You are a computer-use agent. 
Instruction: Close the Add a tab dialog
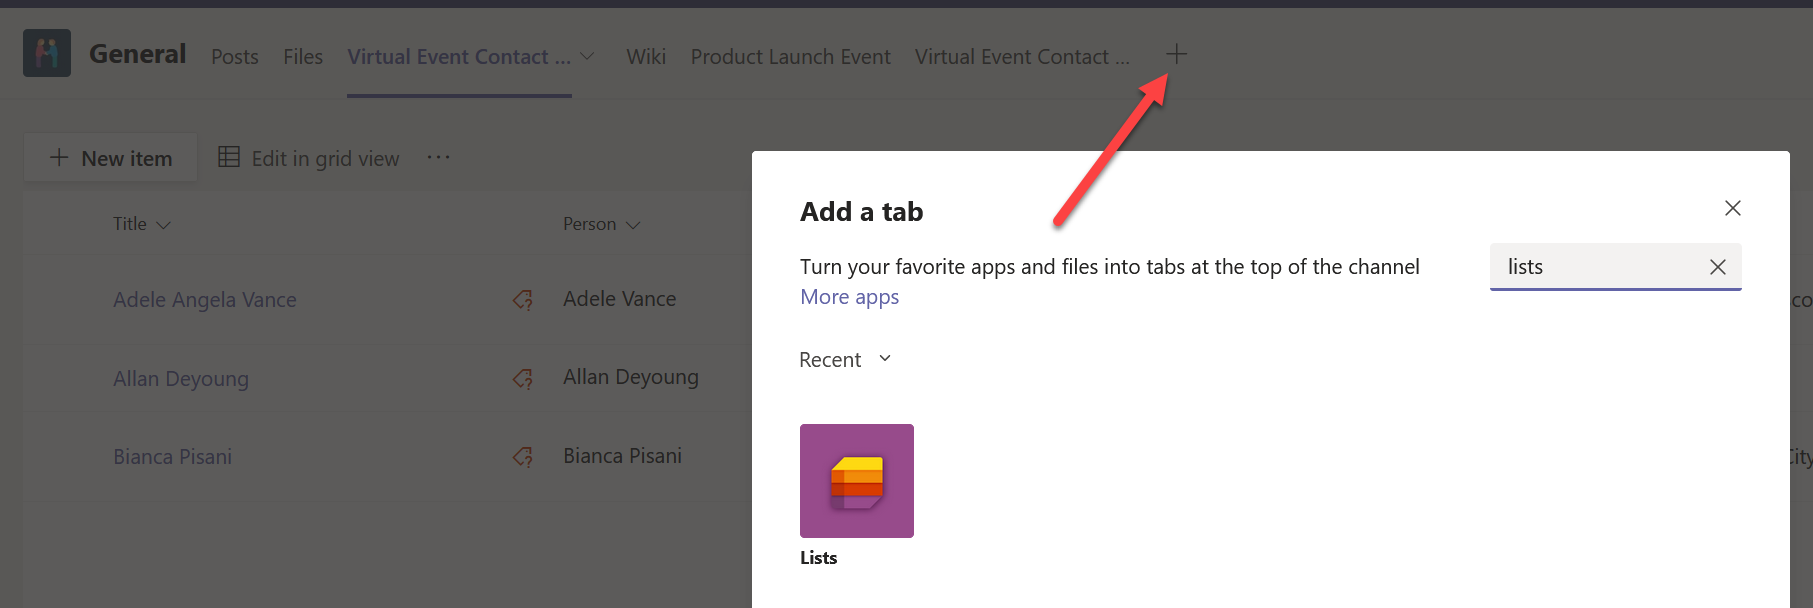(x=1733, y=208)
